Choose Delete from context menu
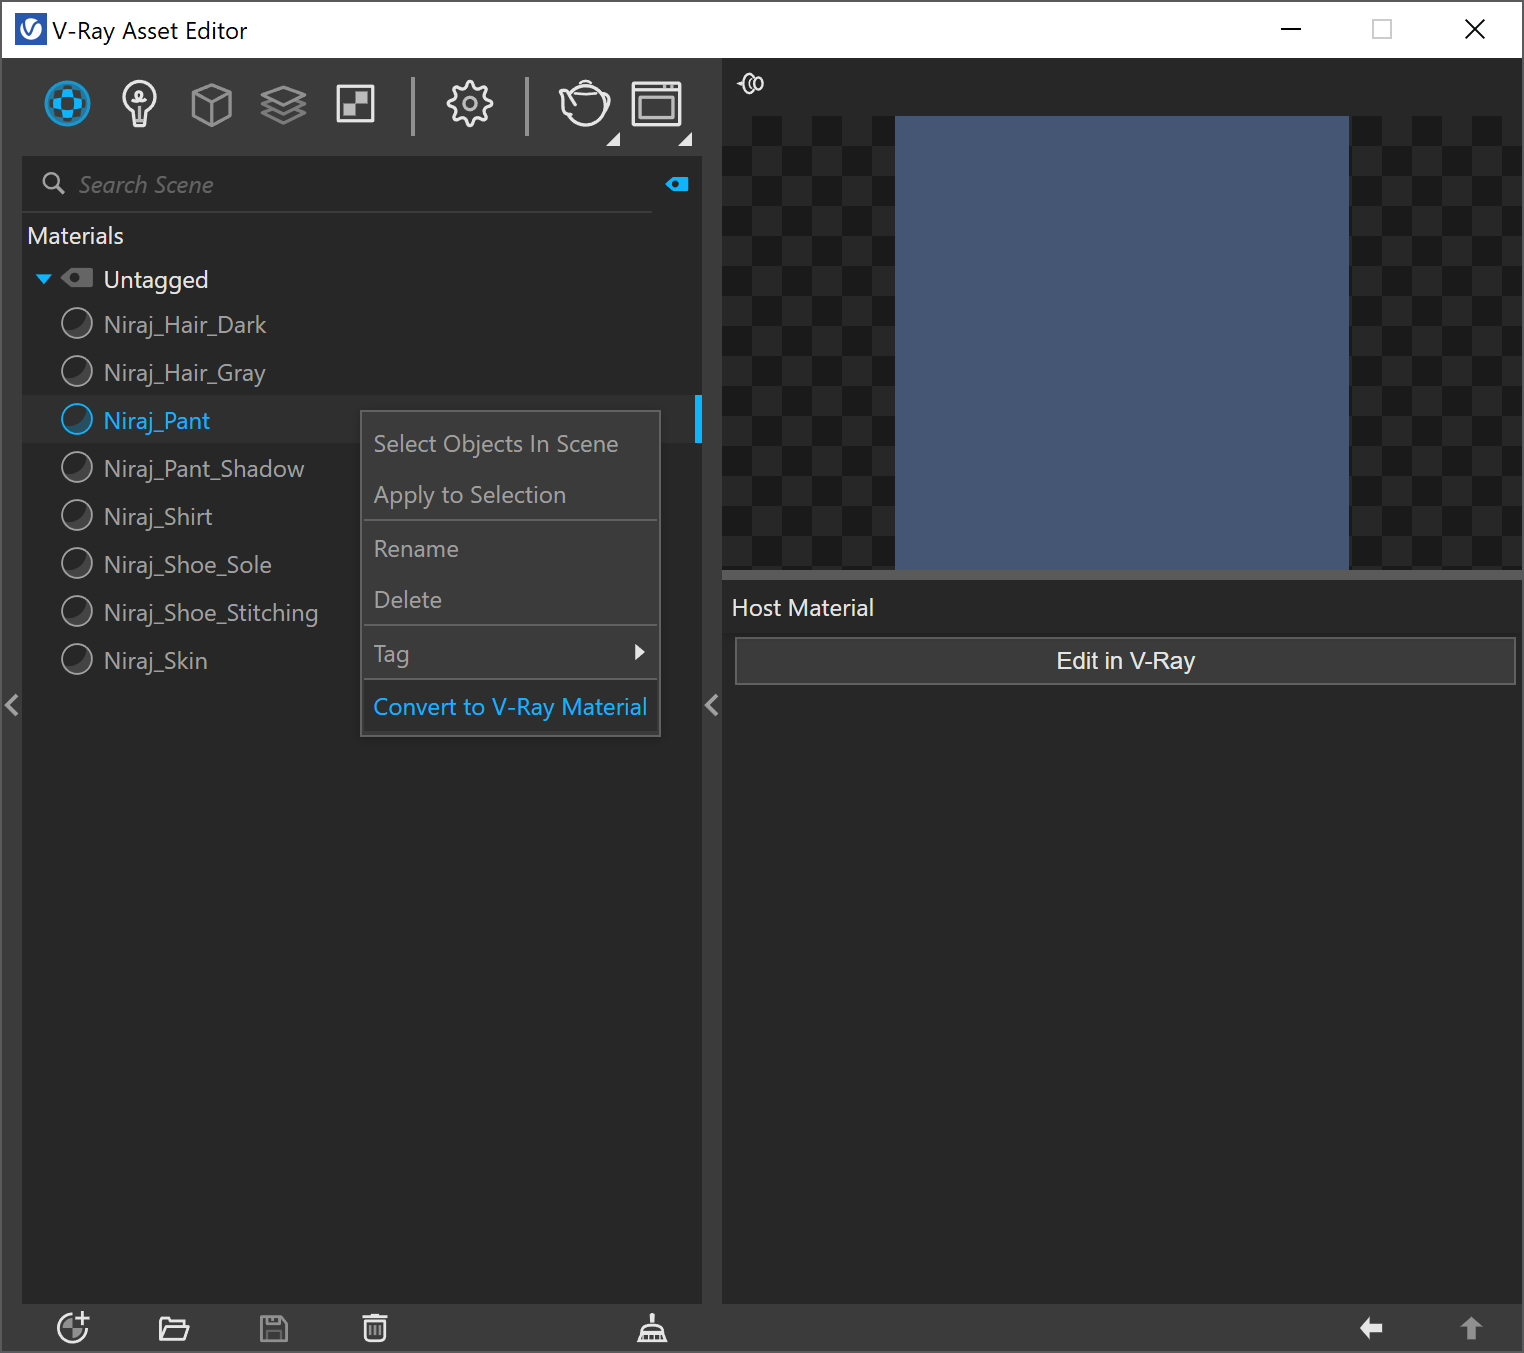 (510, 600)
